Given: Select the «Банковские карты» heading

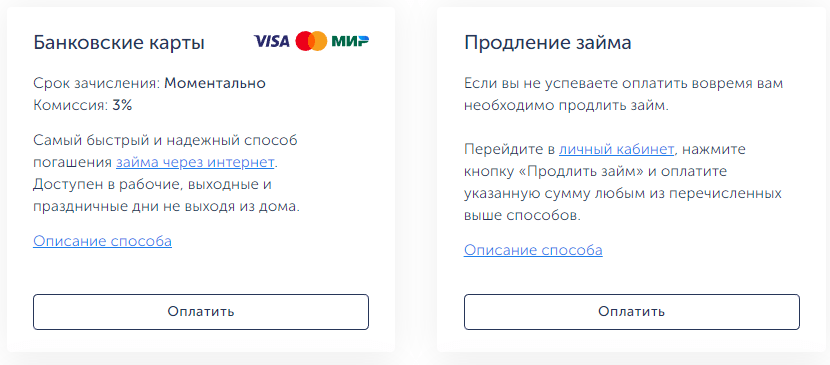Looking at the screenshot, I should pos(119,43).
